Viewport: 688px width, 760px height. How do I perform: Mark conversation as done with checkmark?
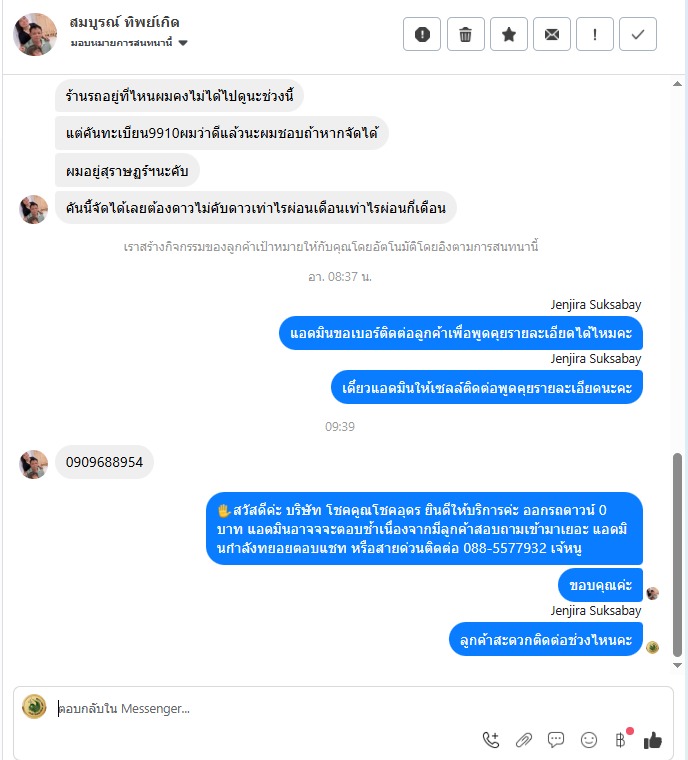click(638, 34)
